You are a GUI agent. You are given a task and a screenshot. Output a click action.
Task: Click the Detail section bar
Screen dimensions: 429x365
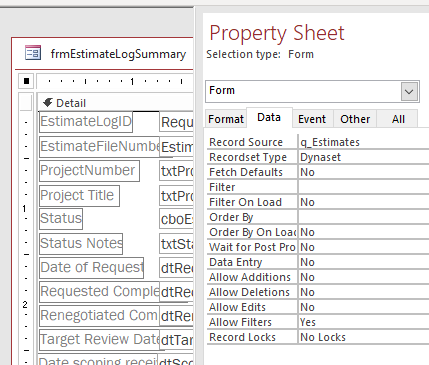click(115, 103)
